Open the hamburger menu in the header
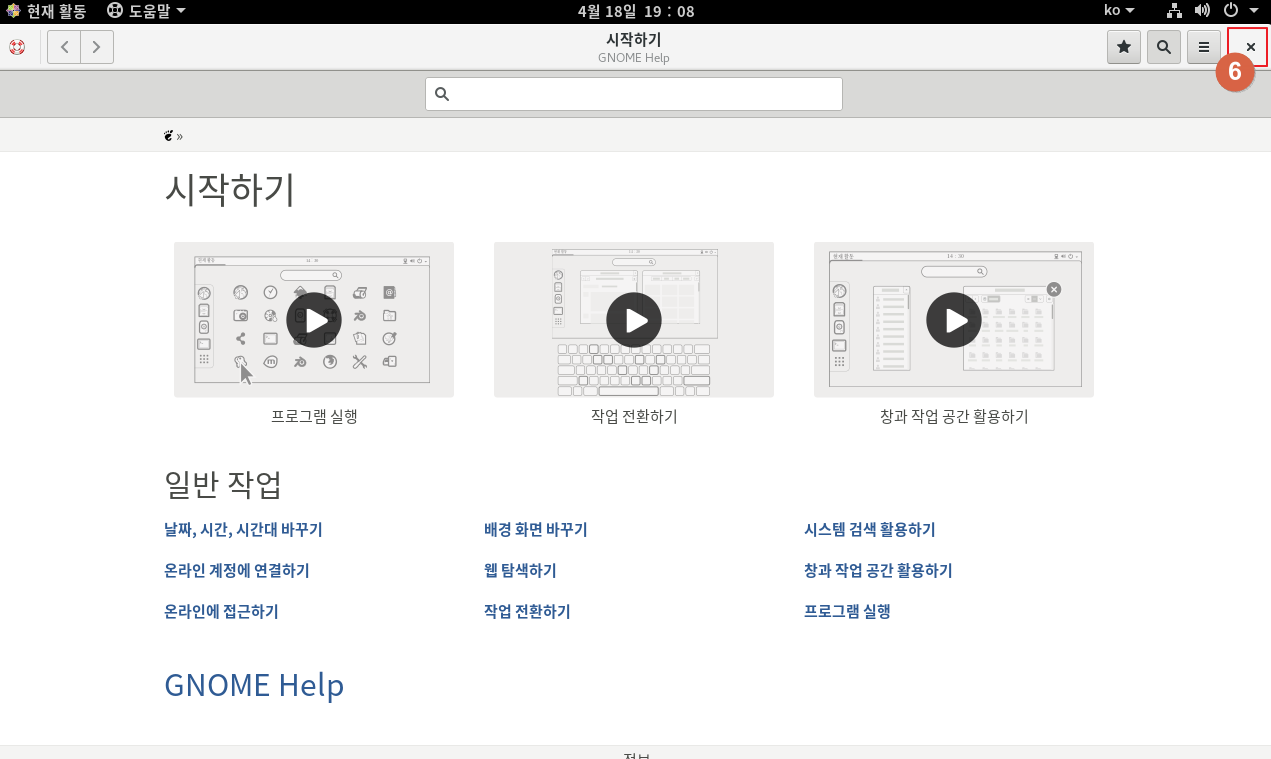The width and height of the screenshot is (1271, 759). [1204, 47]
